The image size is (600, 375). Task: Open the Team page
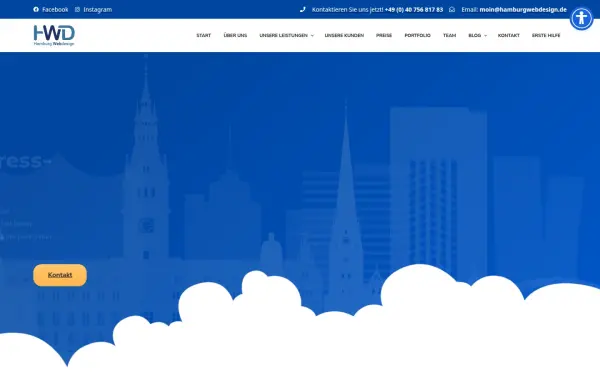click(x=449, y=35)
